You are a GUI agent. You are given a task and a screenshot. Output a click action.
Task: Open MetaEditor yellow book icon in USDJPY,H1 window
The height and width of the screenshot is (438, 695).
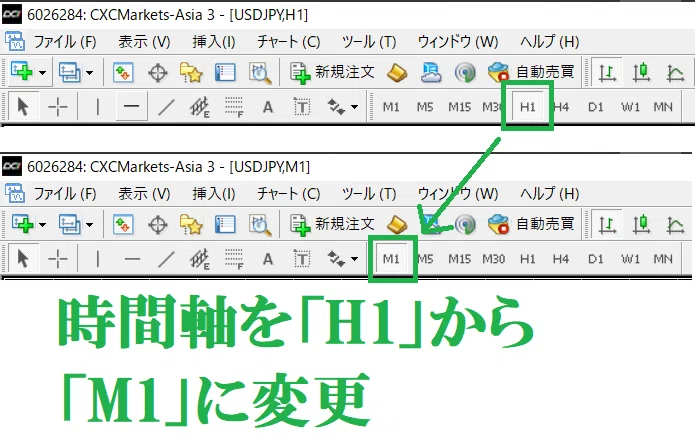[397, 72]
